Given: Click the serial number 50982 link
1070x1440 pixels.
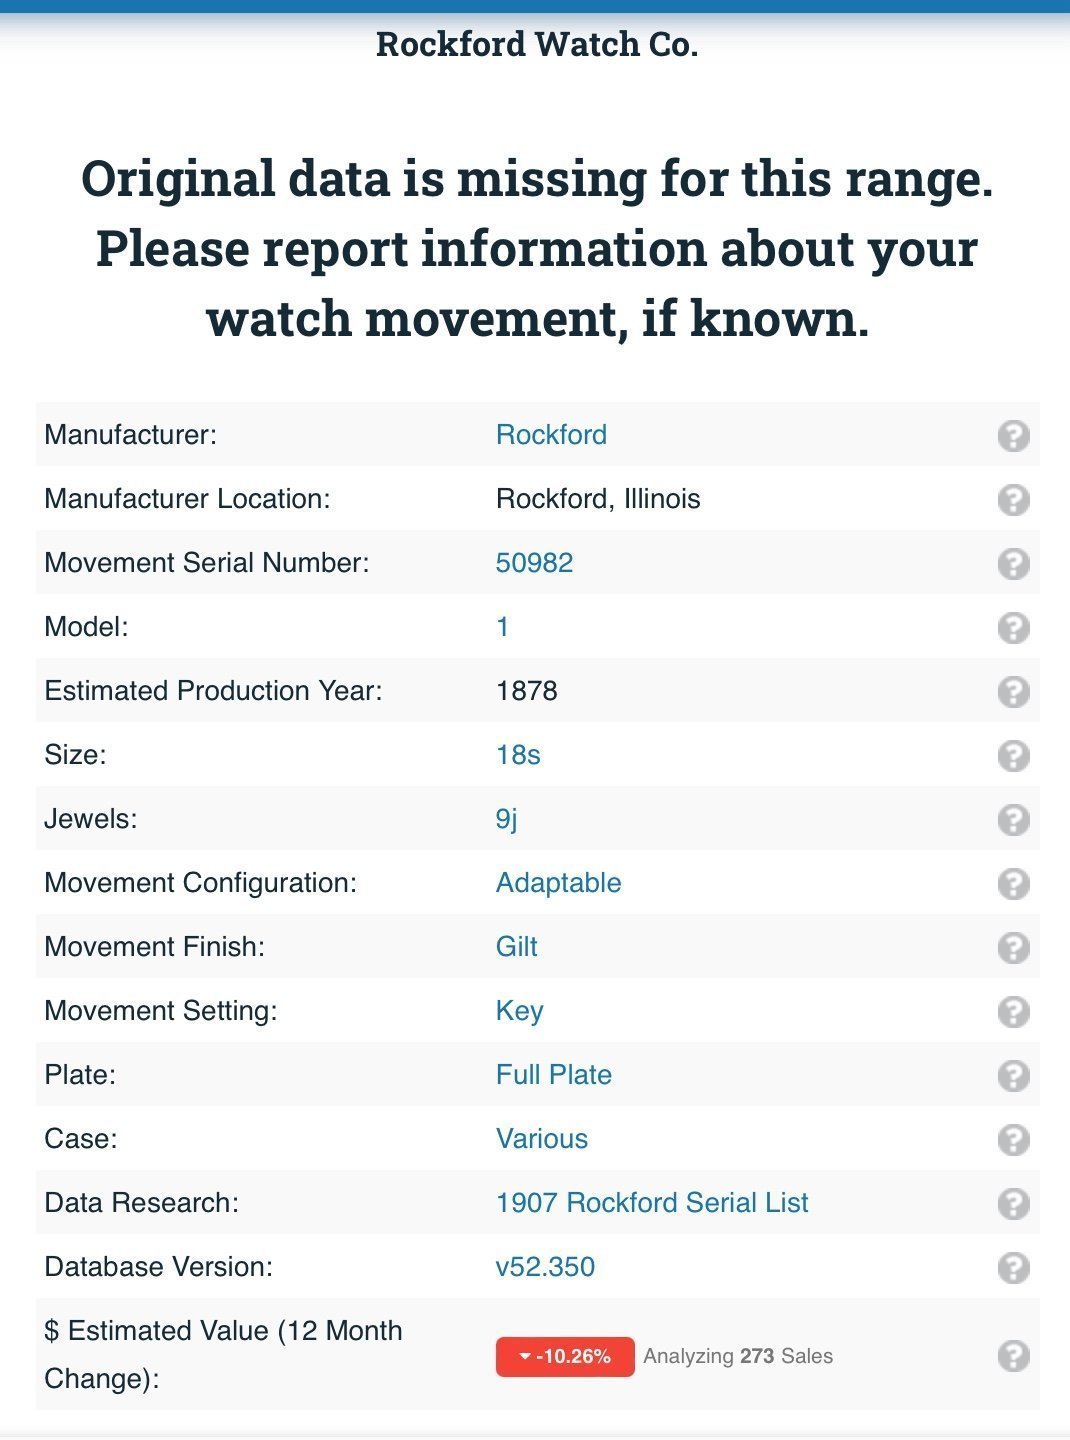Looking at the screenshot, I should coord(534,563).
